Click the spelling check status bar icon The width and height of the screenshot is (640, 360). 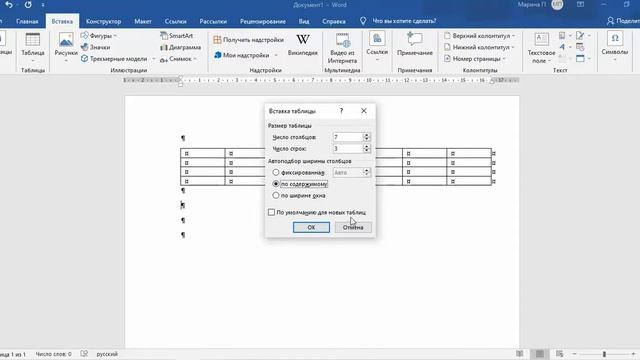[x=84, y=354]
